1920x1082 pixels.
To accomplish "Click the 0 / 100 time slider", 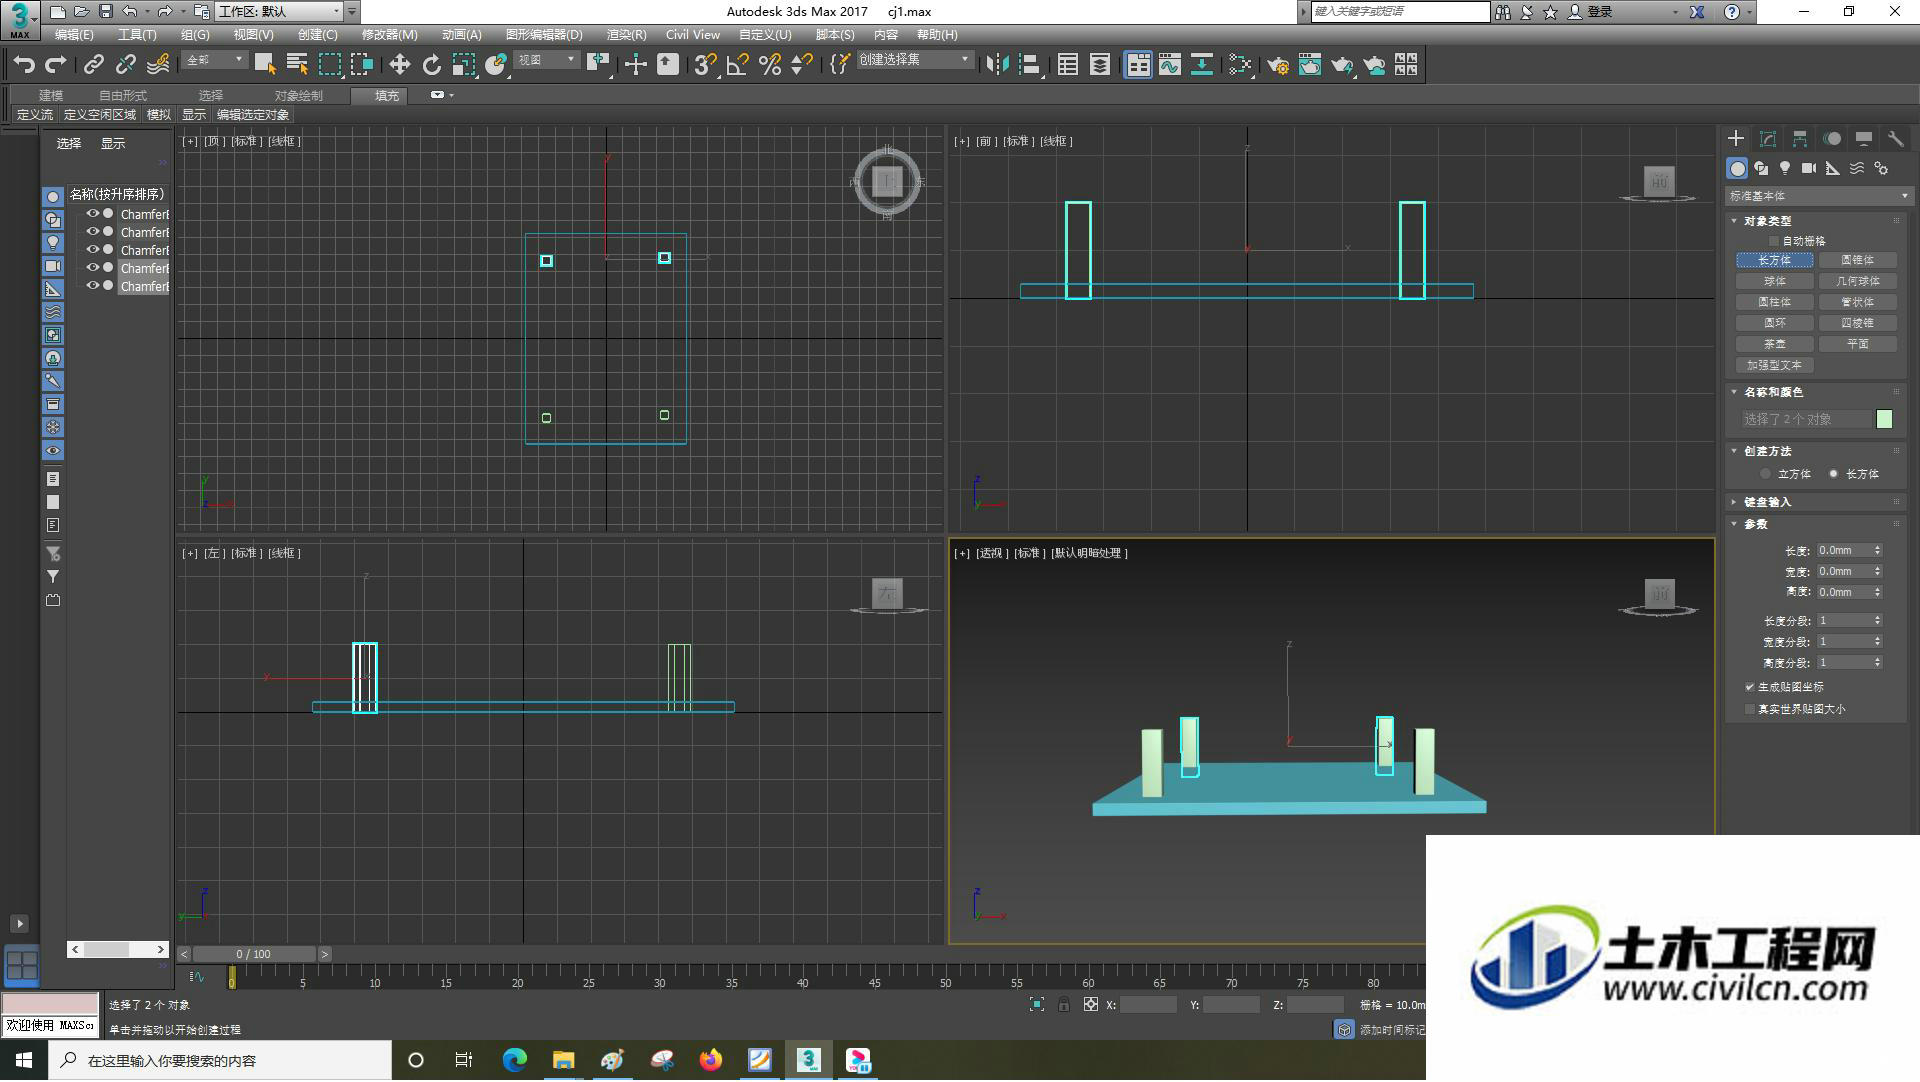I will (x=254, y=955).
